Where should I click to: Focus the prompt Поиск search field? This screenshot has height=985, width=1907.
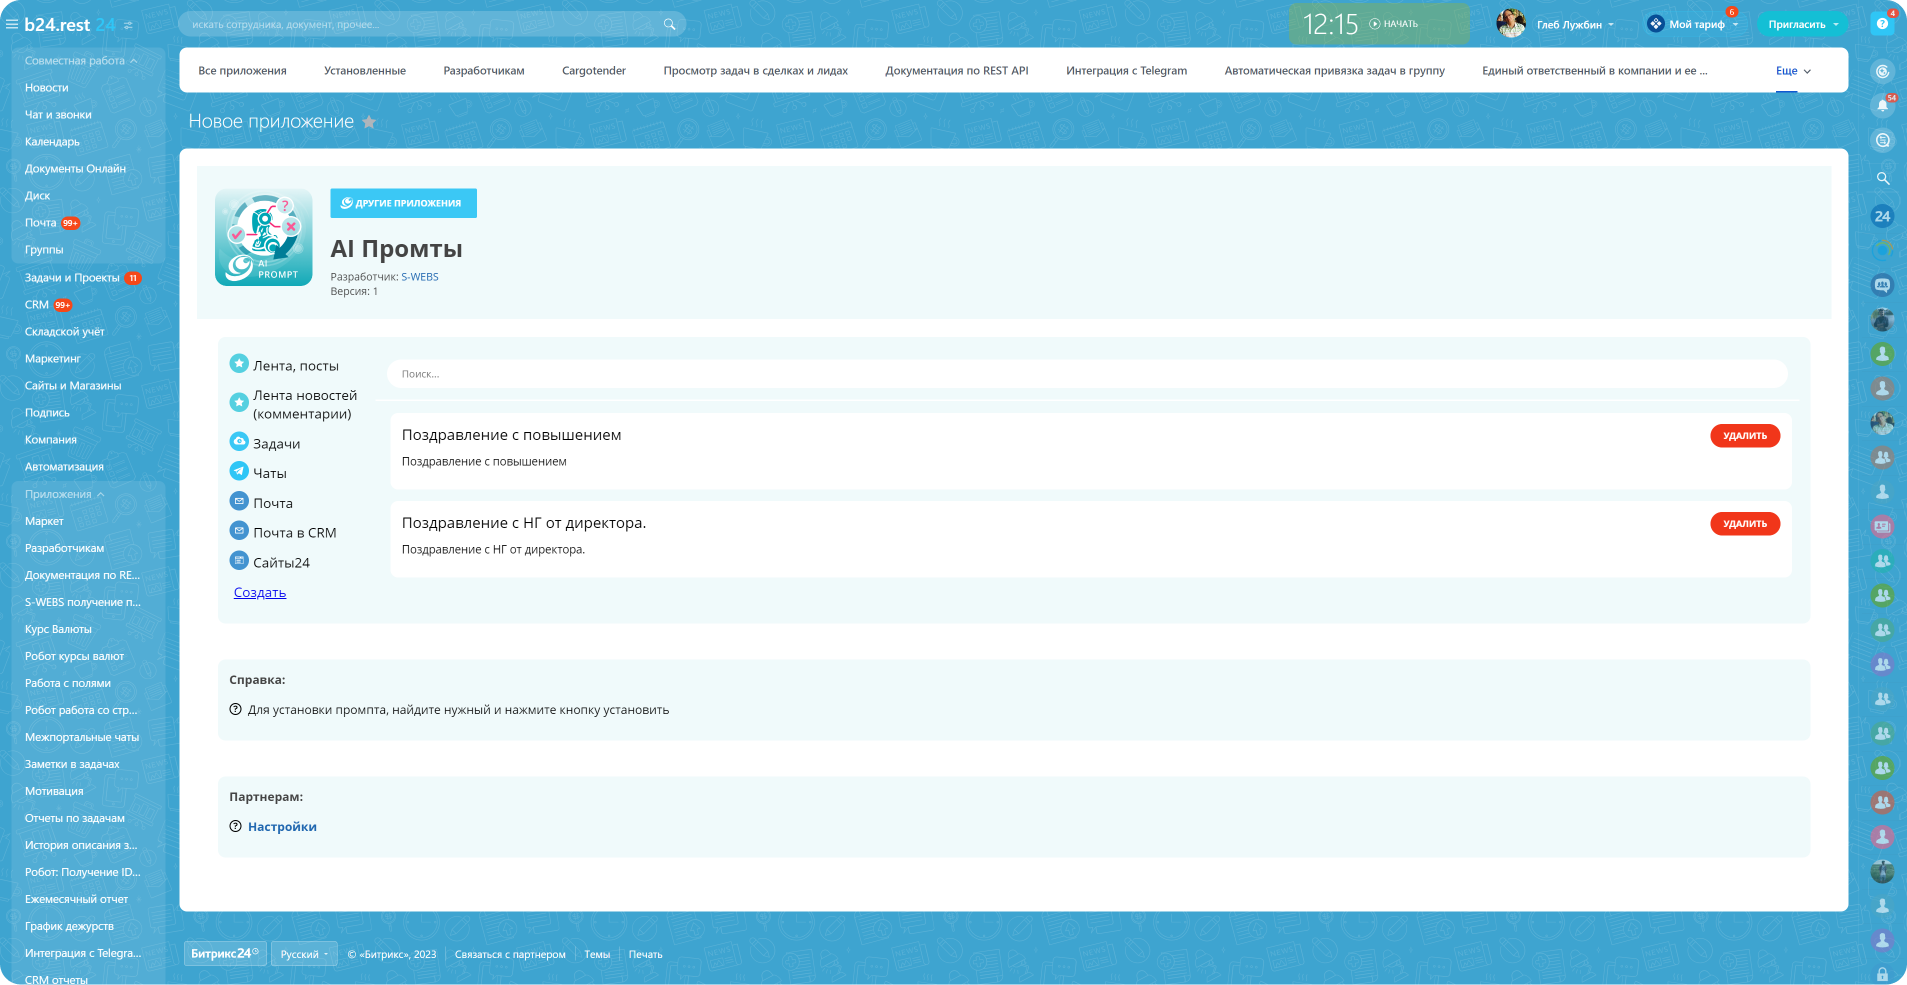pos(1088,374)
